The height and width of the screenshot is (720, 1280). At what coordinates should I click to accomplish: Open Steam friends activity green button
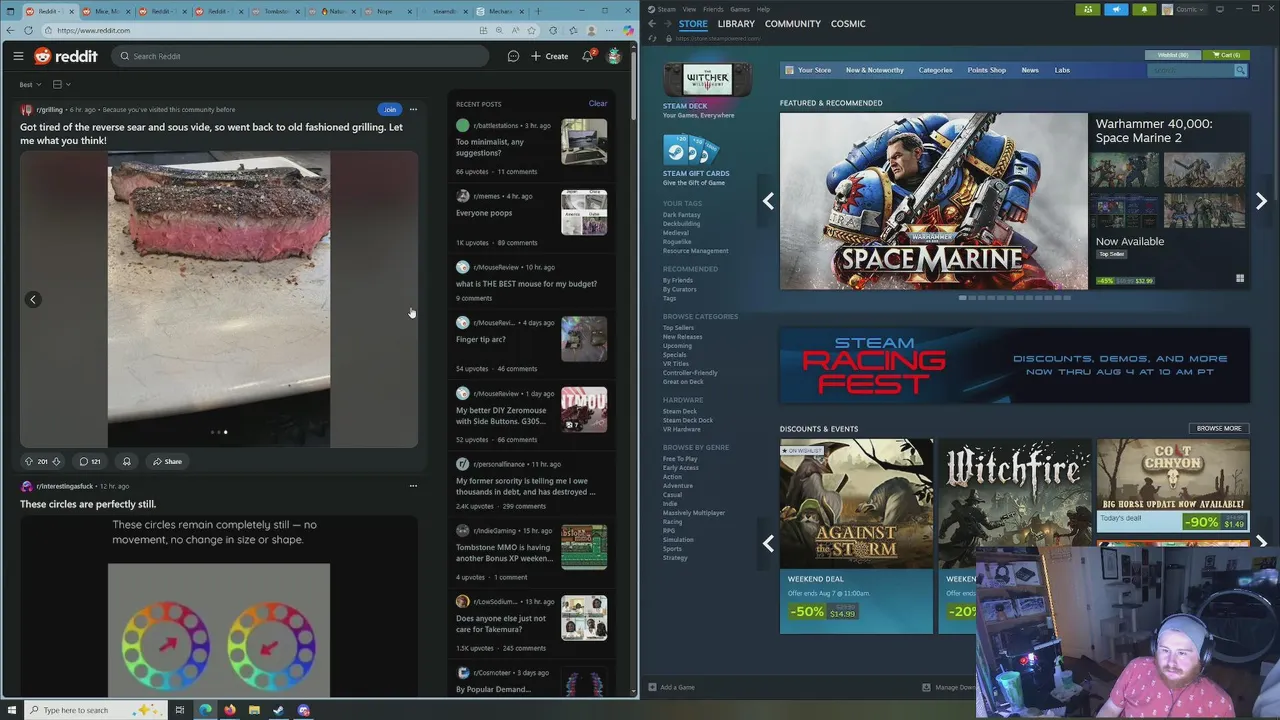(1088, 9)
